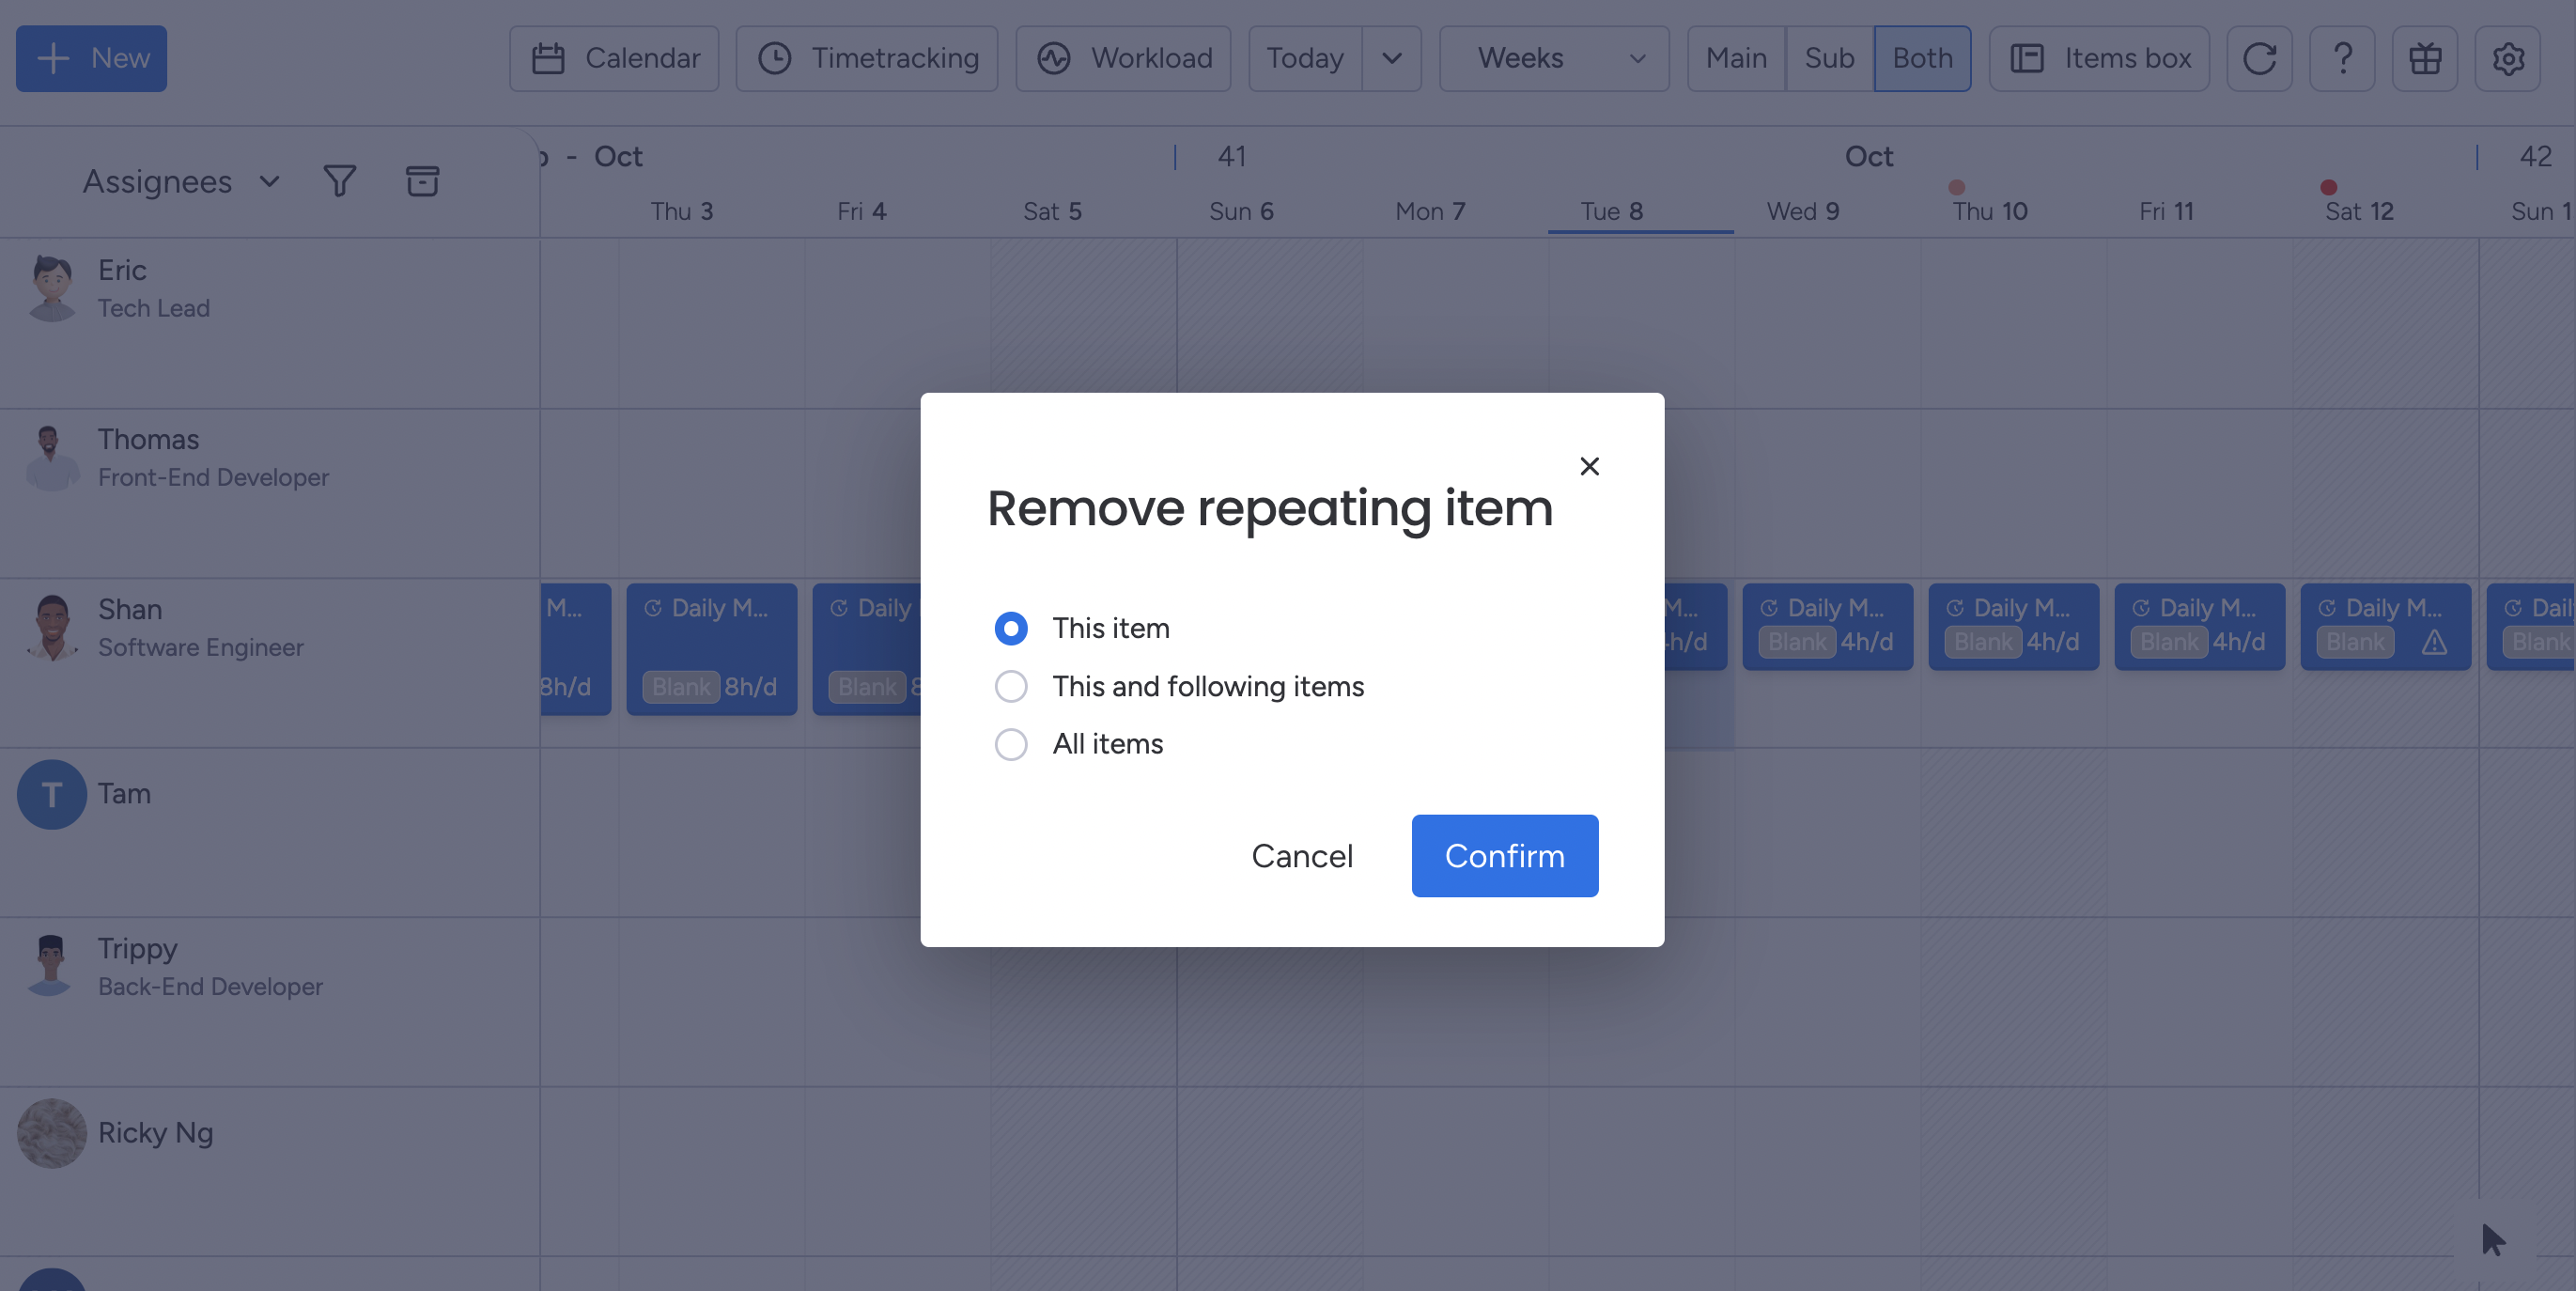Open help with the question mark icon
This screenshot has width=2576, height=1291.
[x=2342, y=58]
